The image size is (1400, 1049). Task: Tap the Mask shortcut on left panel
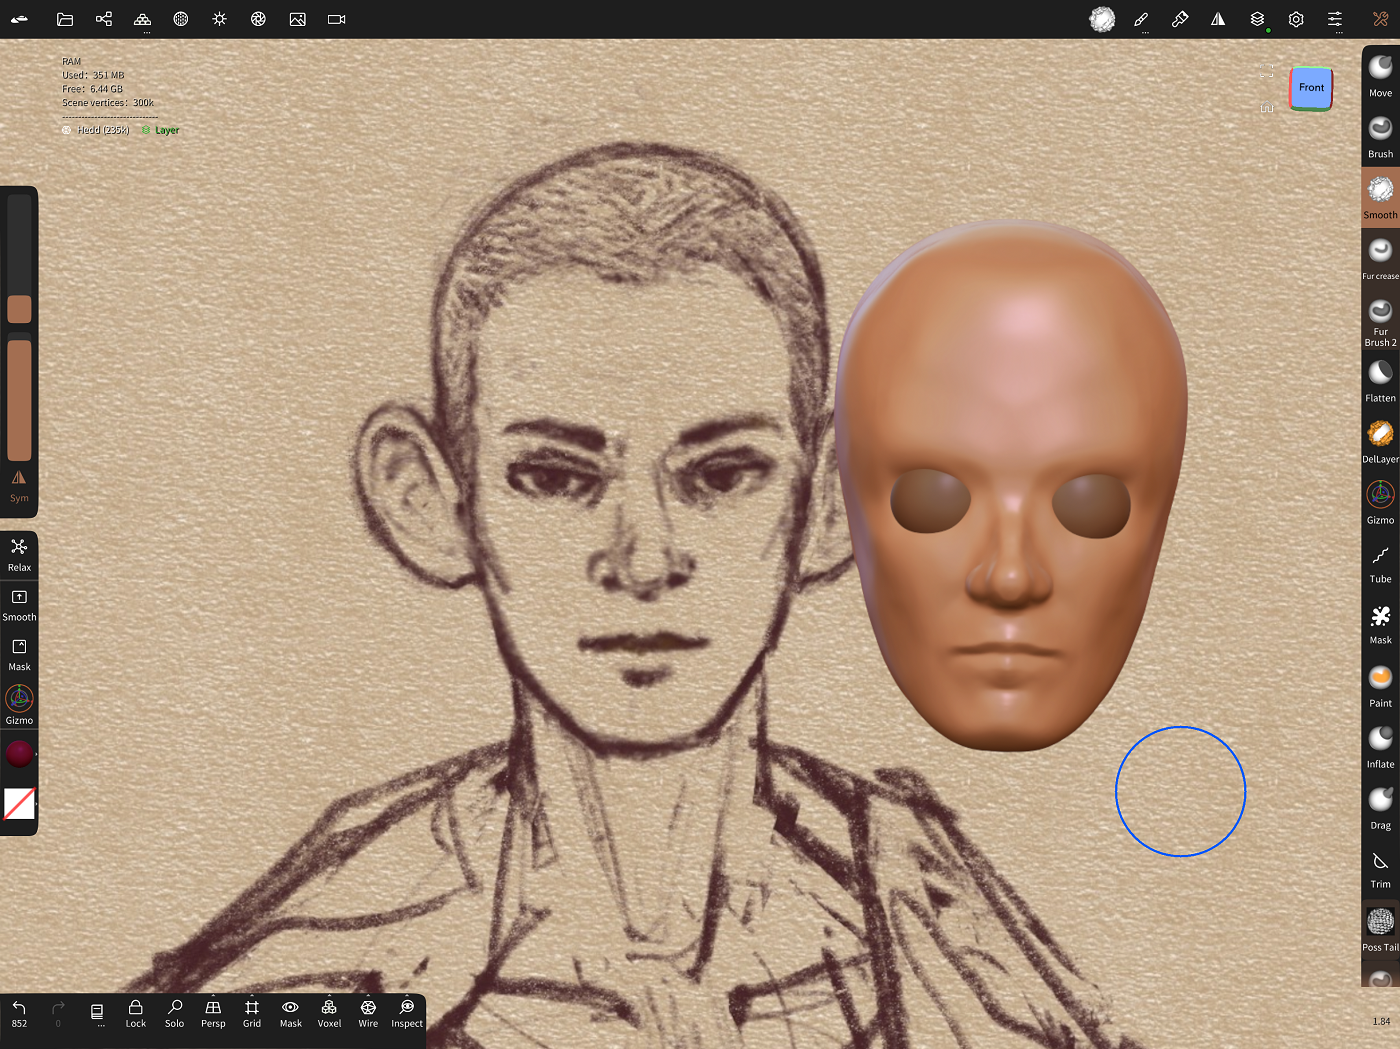pyautogui.click(x=19, y=654)
